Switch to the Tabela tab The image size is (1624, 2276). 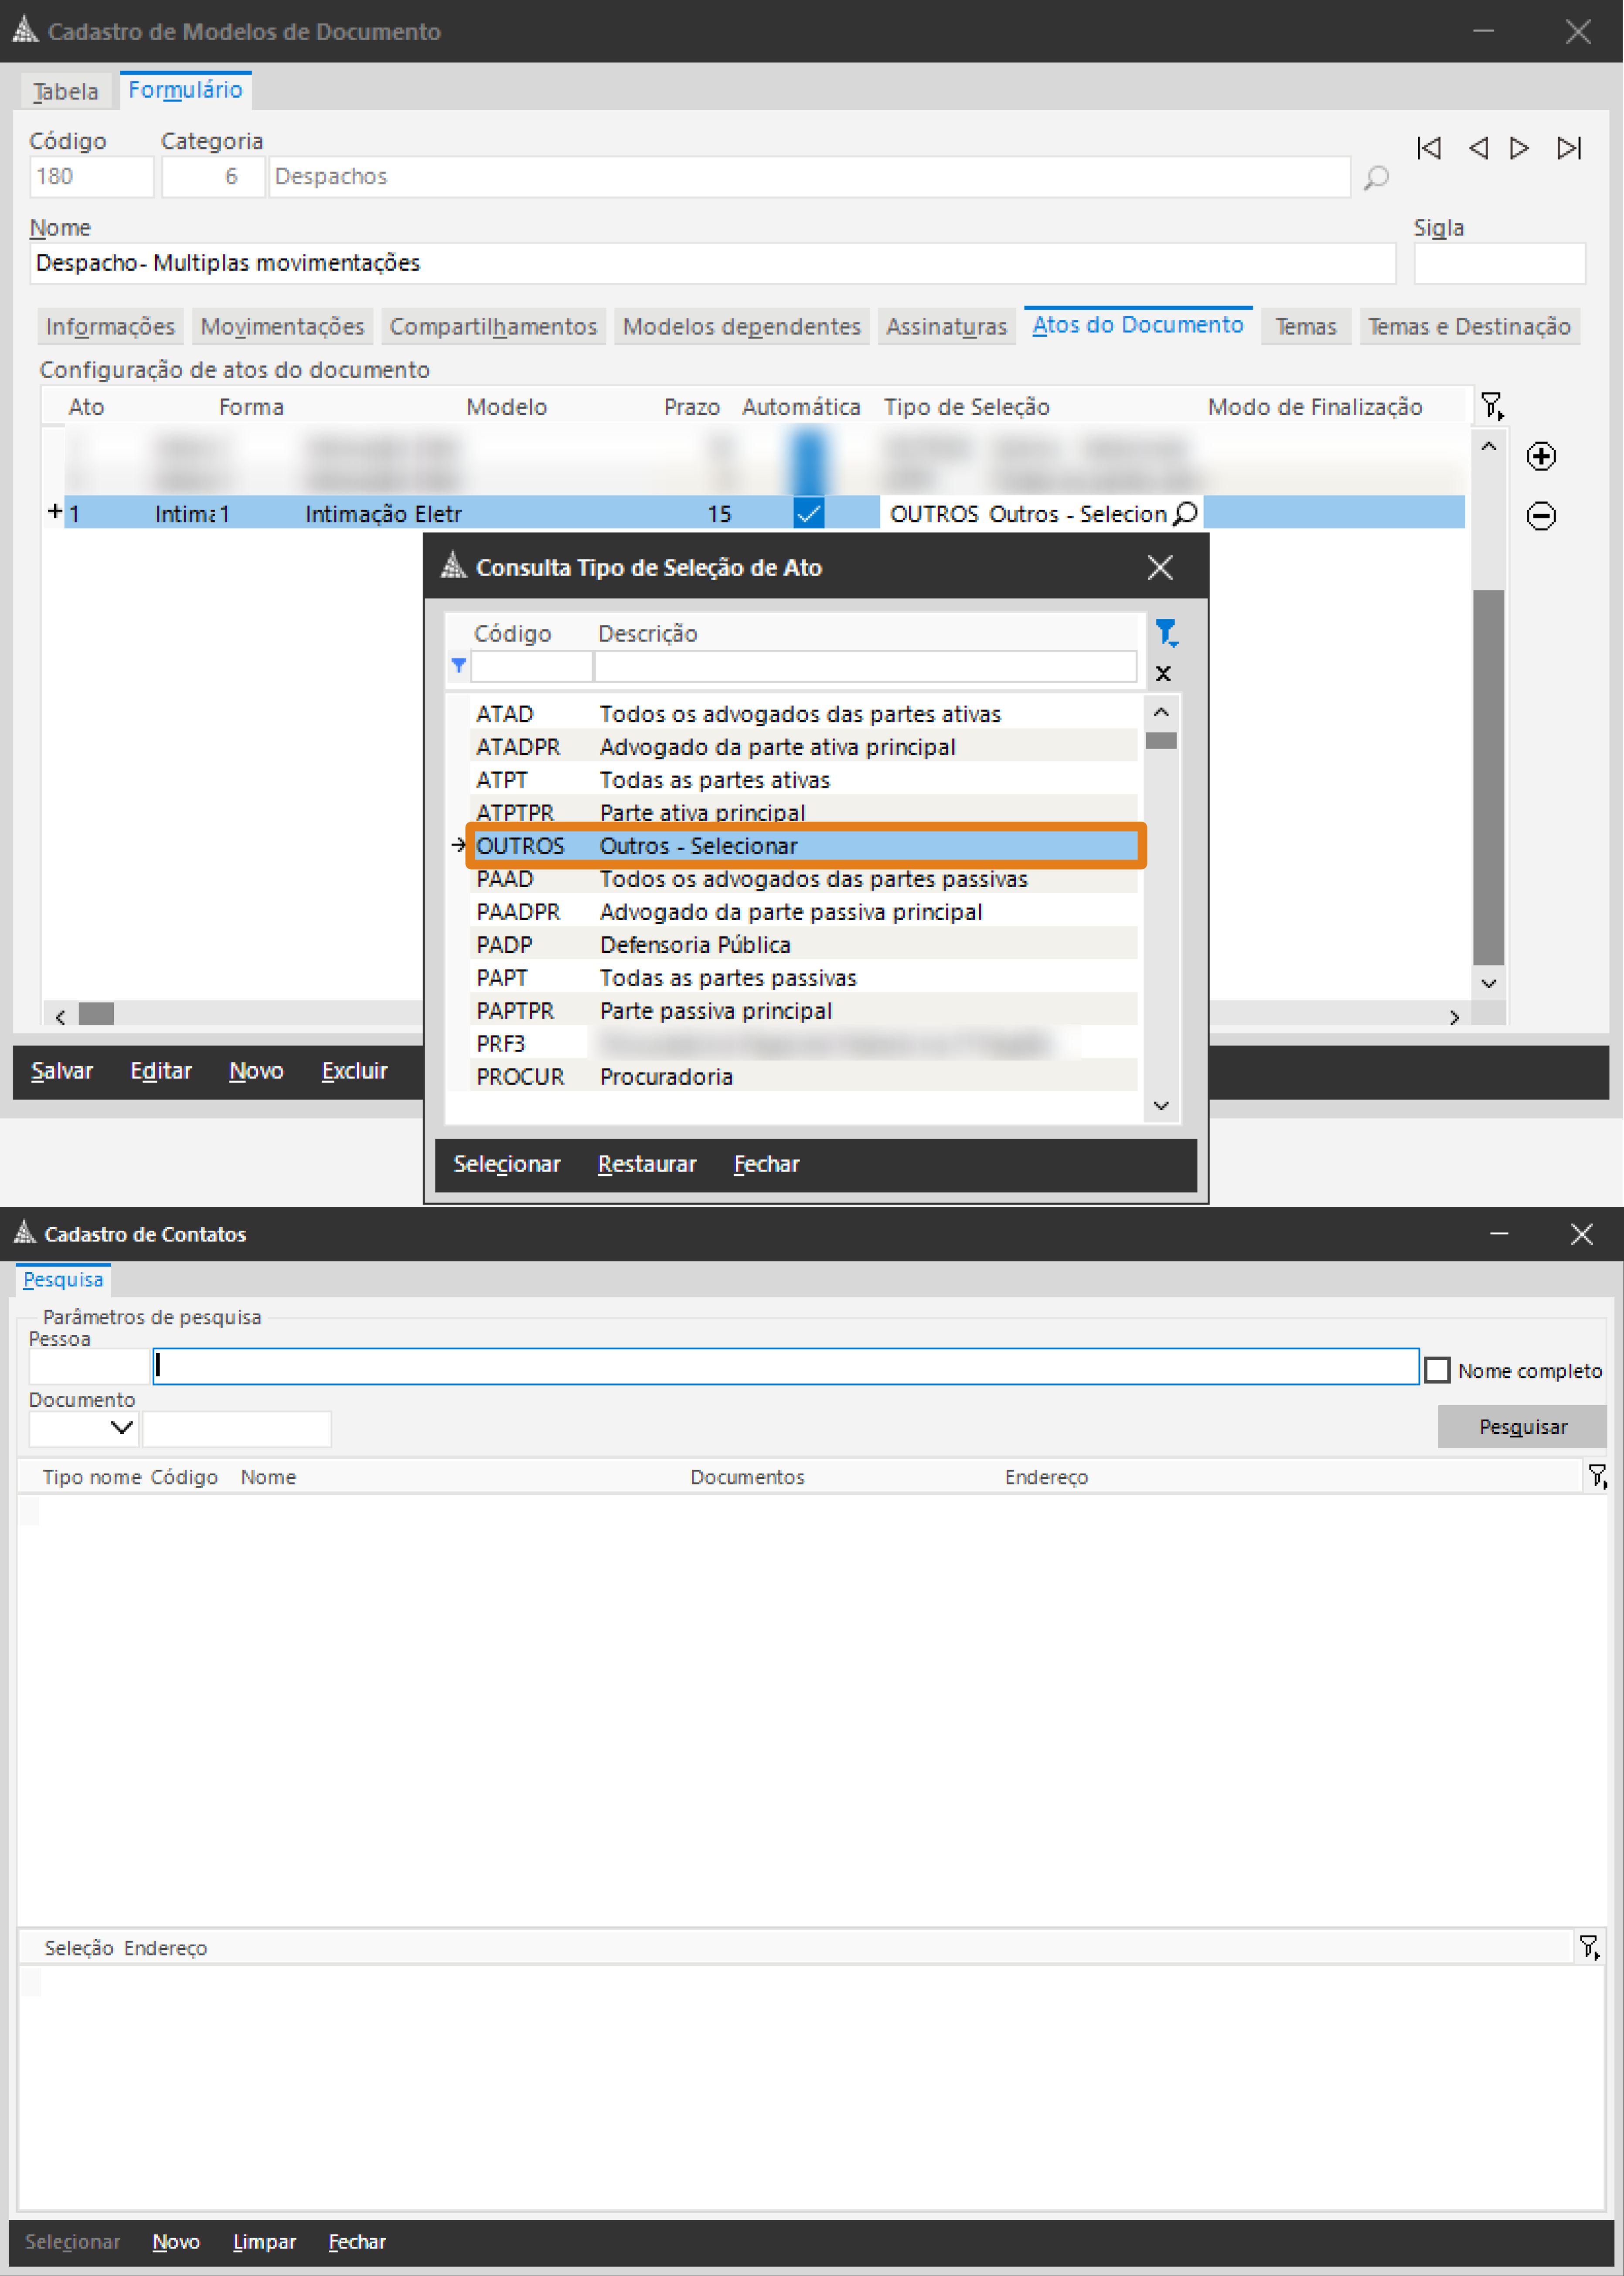tap(66, 92)
